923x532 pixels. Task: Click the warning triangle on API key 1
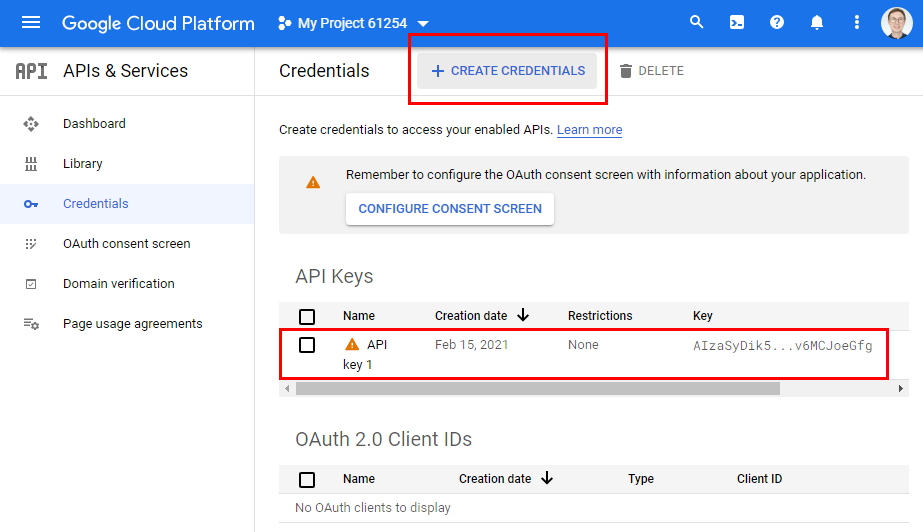(x=351, y=344)
